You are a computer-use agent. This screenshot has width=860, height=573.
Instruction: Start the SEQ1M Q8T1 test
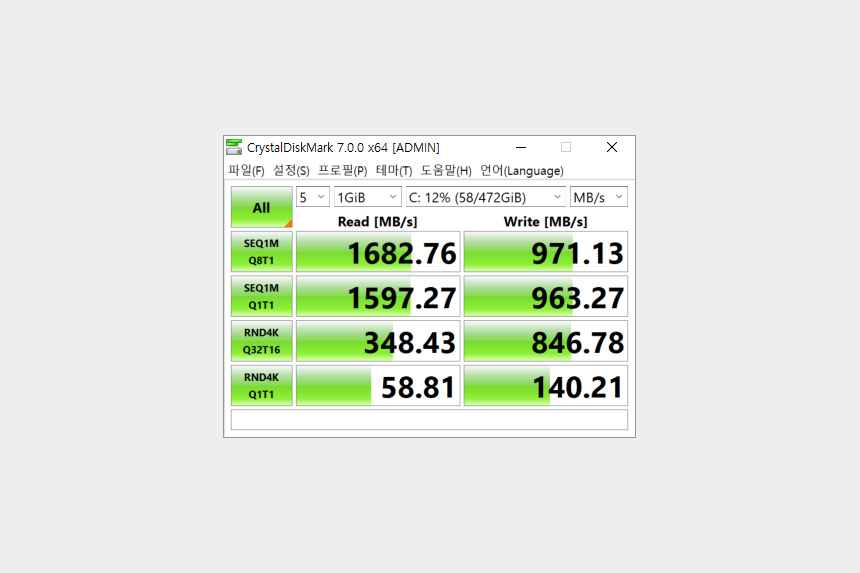pos(262,252)
